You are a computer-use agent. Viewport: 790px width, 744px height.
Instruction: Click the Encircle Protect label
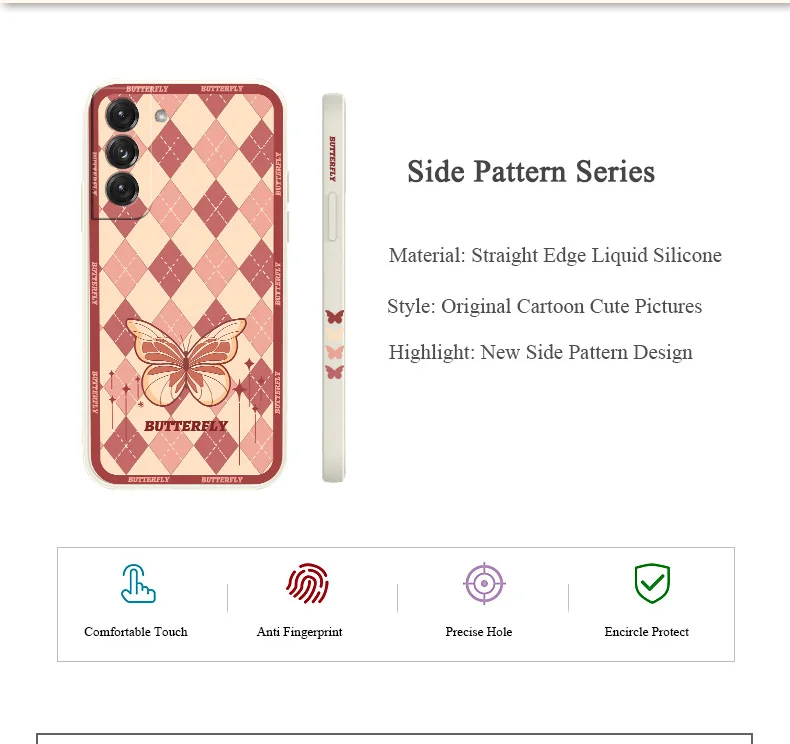(x=646, y=632)
